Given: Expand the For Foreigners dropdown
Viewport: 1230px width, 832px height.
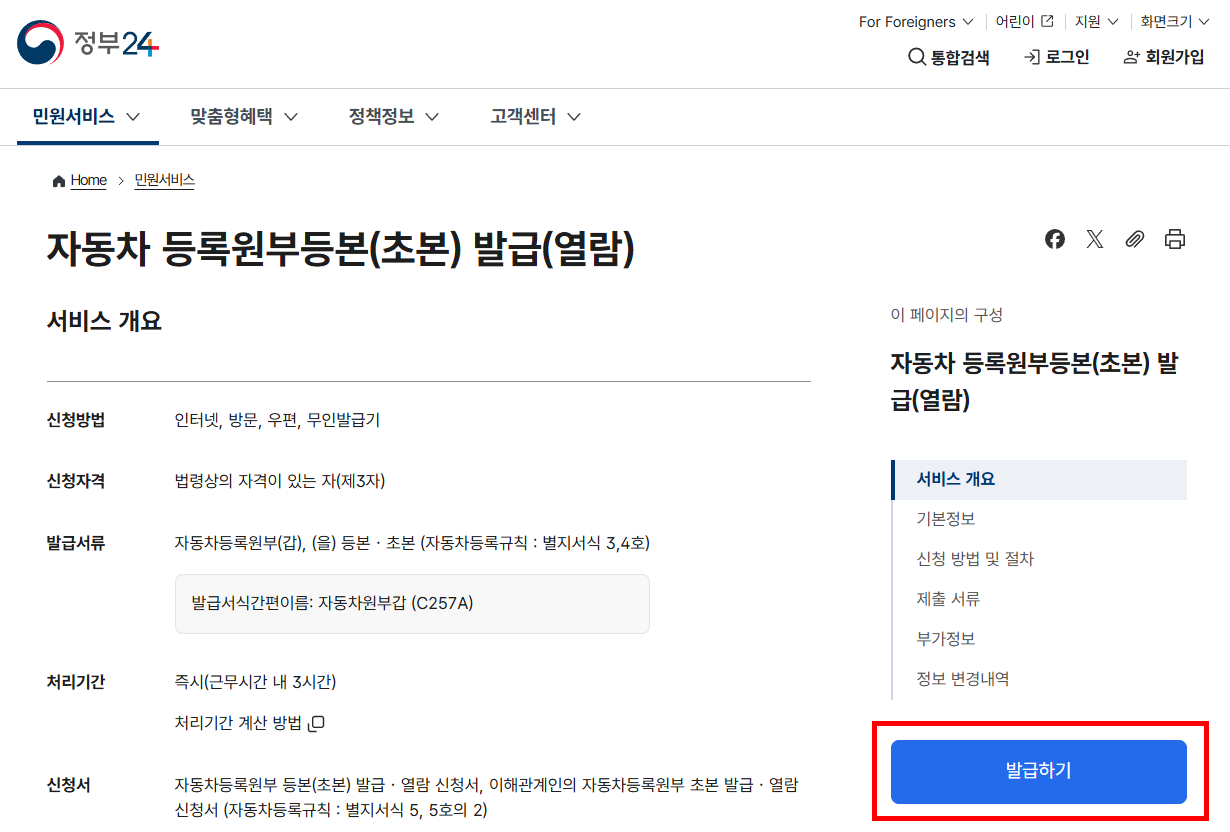Looking at the screenshot, I should pos(916,21).
